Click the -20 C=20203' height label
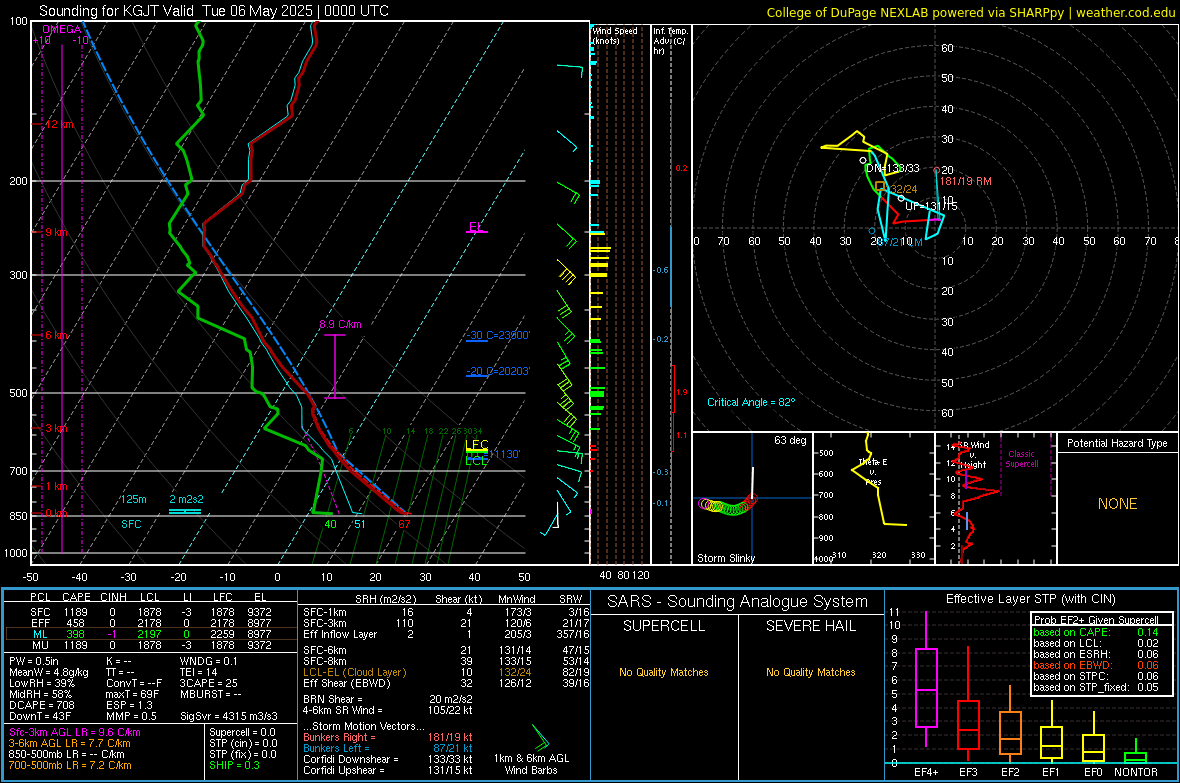Viewport: 1180px width, 783px height. point(498,371)
